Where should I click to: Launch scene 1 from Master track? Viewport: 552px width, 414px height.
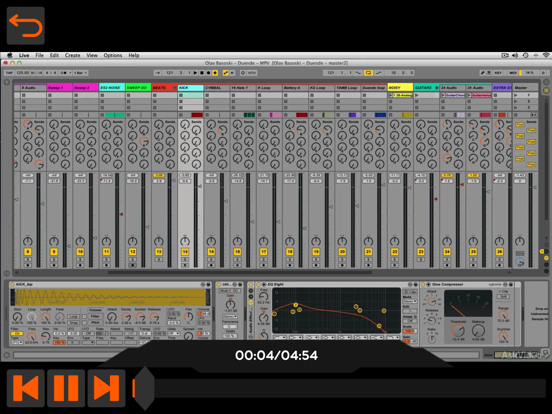[x=516, y=95]
